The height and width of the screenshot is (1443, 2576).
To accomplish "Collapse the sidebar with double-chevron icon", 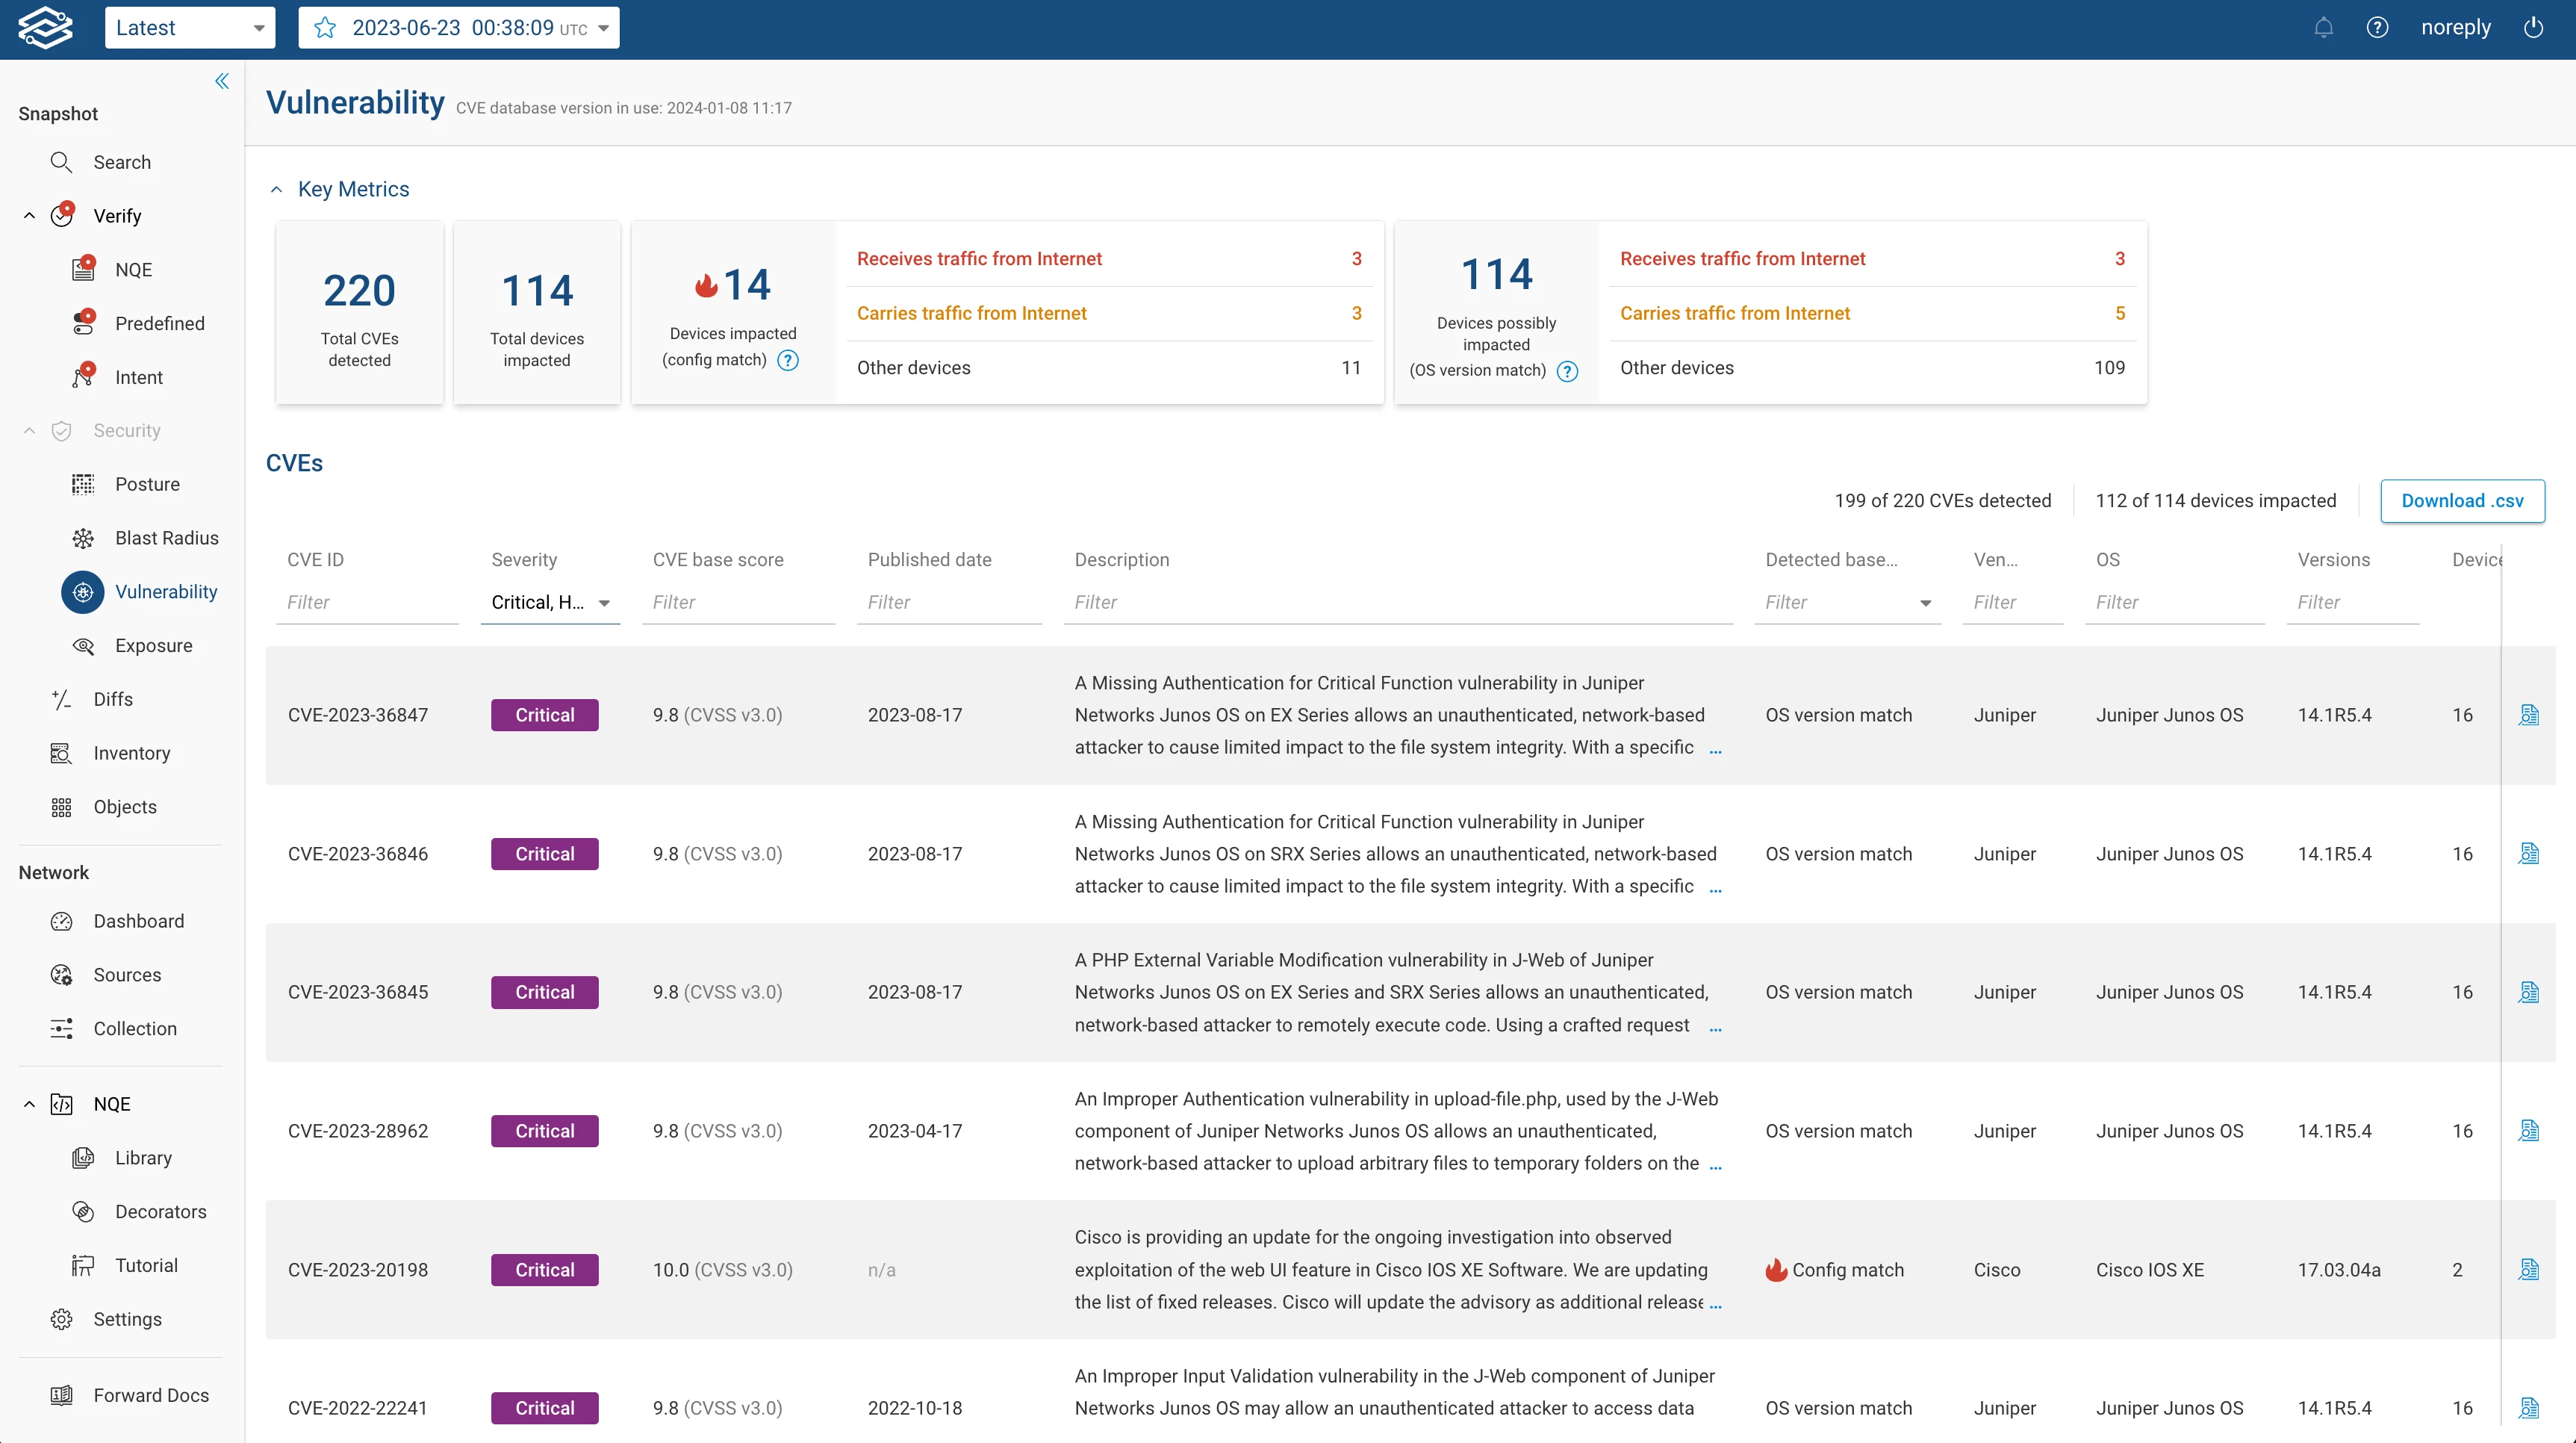I will tap(222, 81).
